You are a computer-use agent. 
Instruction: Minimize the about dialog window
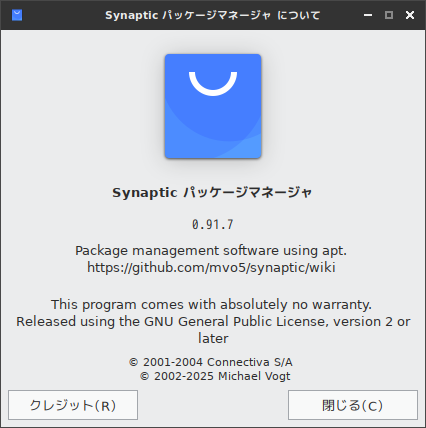pos(368,15)
